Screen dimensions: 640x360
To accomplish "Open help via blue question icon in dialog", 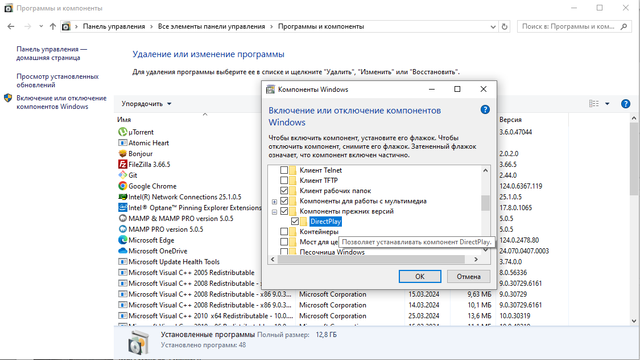I will (485, 109).
